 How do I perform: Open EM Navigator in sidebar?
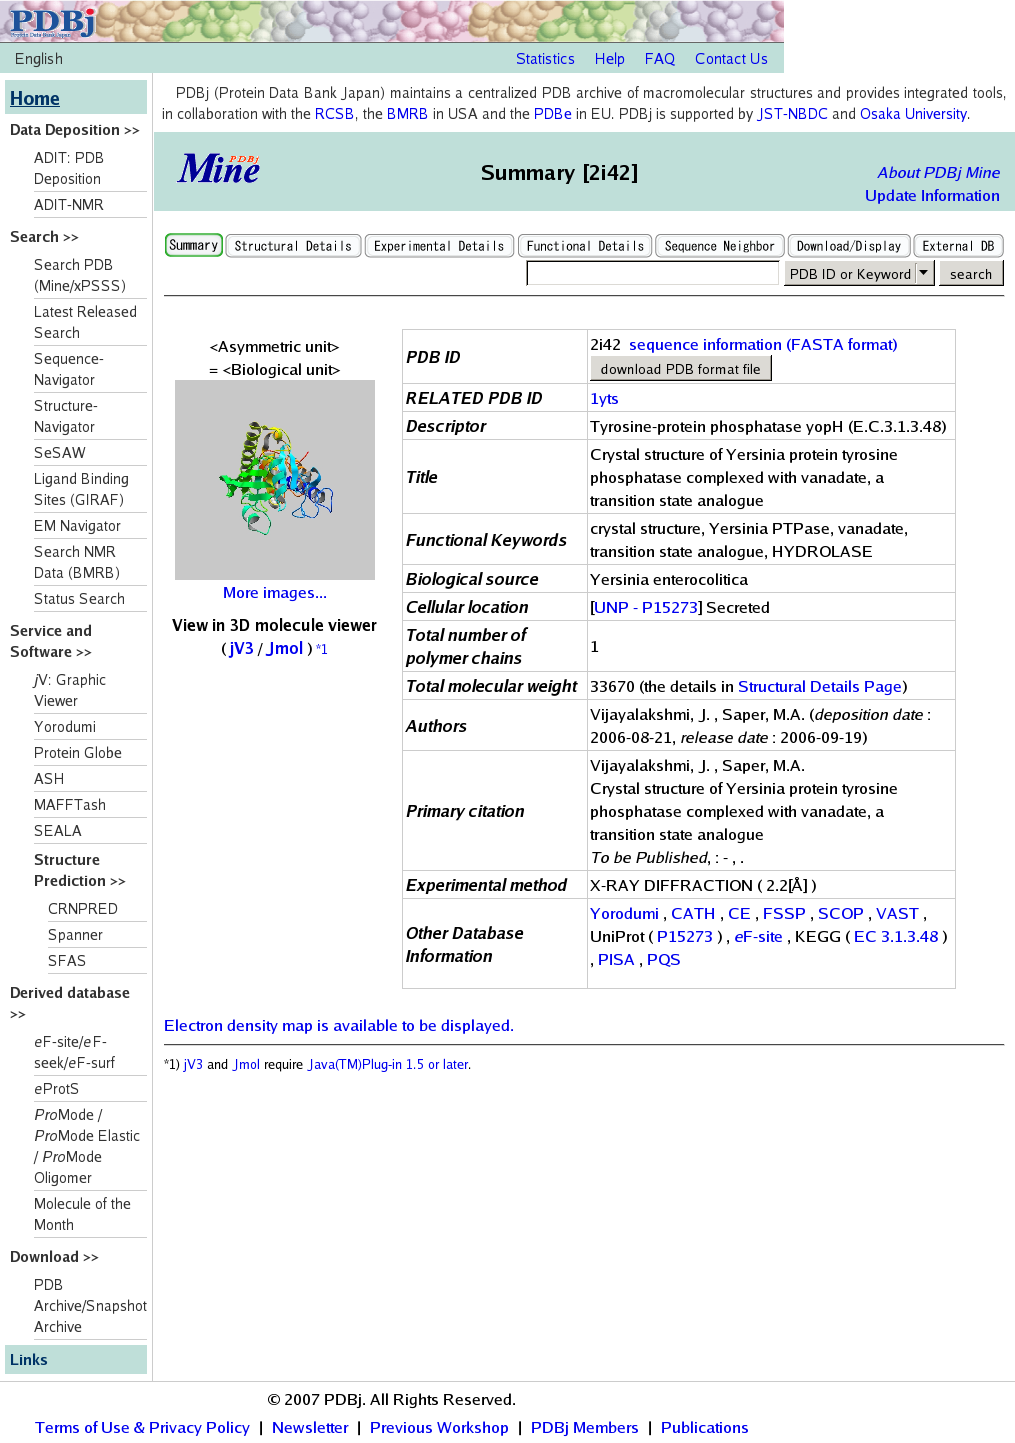click(x=77, y=526)
